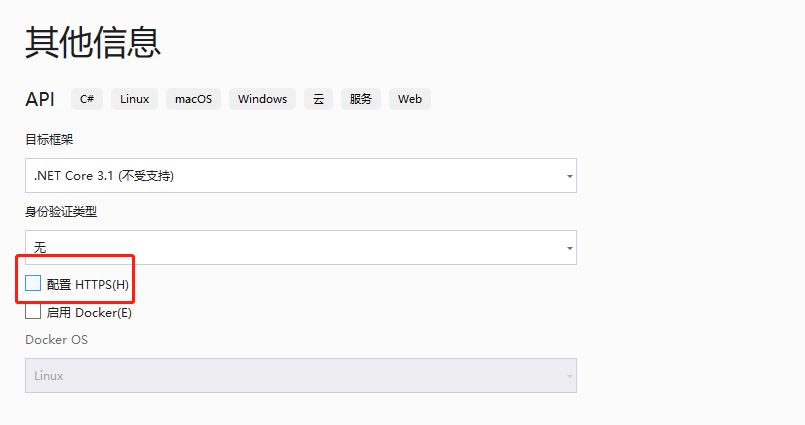The width and height of the screenshot is (805, 425).
Task: Click the 目标框架 label
Action: (49, 140)
